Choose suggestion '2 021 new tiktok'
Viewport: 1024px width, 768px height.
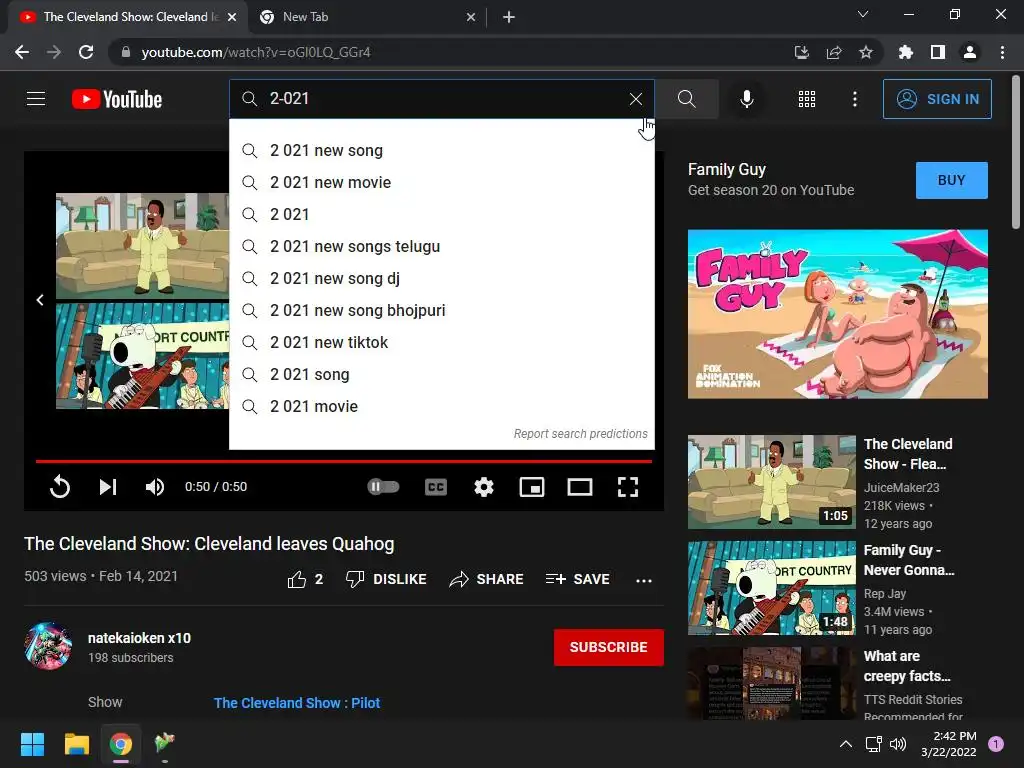441,342
